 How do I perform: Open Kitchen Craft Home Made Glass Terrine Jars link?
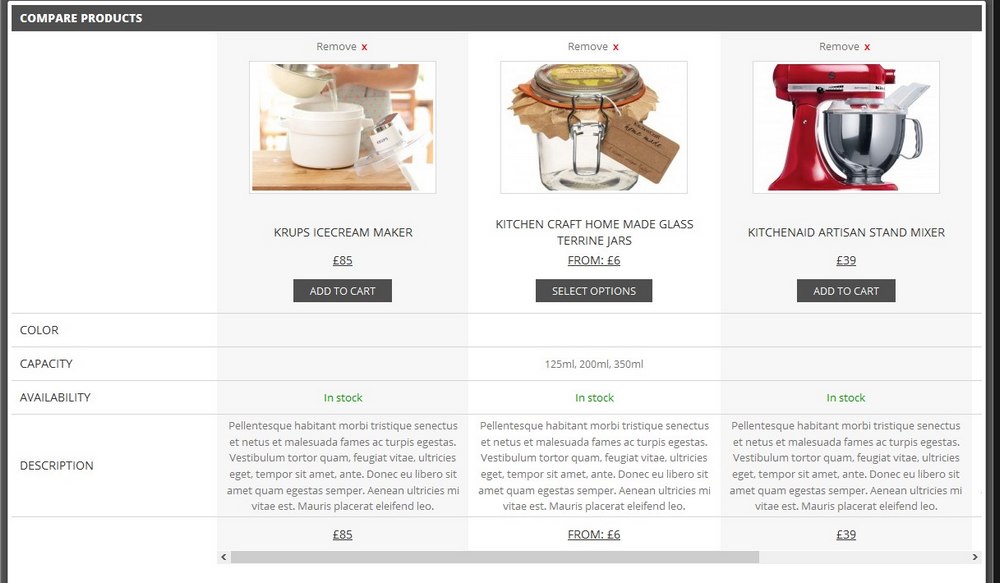point(594,232)
